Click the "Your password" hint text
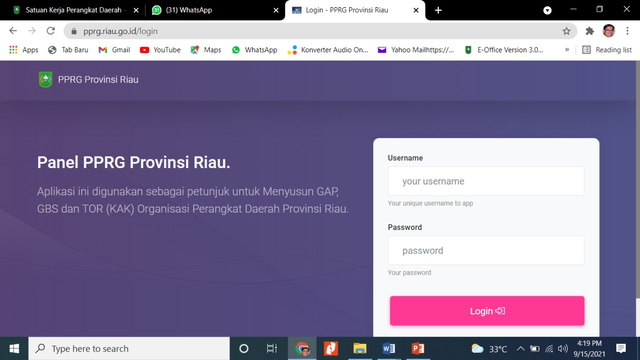 click(x=409, y=273)
